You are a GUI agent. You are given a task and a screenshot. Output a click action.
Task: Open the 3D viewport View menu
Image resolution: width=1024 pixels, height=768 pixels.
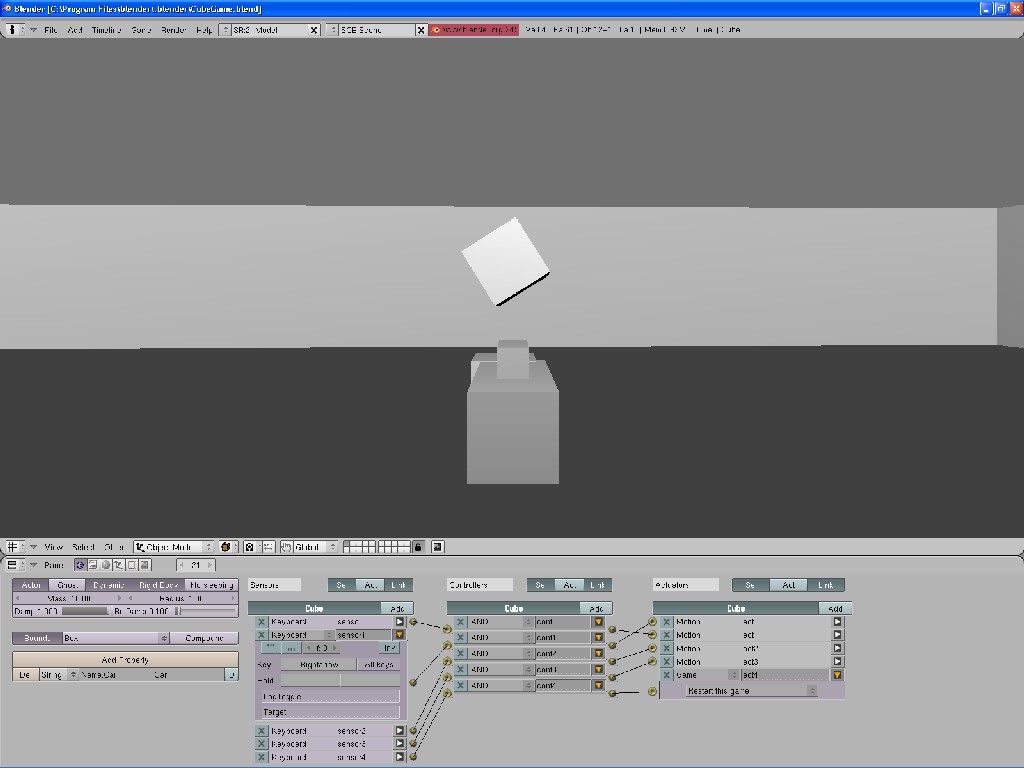[x=53, y=547]
